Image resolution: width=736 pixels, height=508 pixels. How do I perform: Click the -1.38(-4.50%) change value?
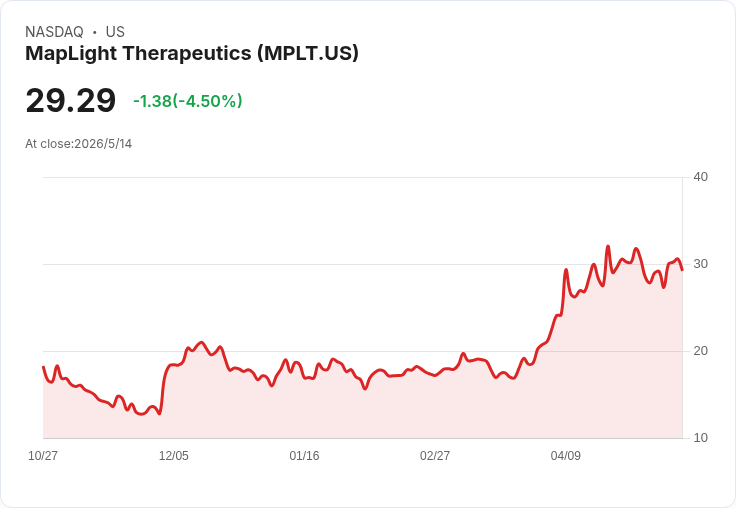tap(188, 101)
